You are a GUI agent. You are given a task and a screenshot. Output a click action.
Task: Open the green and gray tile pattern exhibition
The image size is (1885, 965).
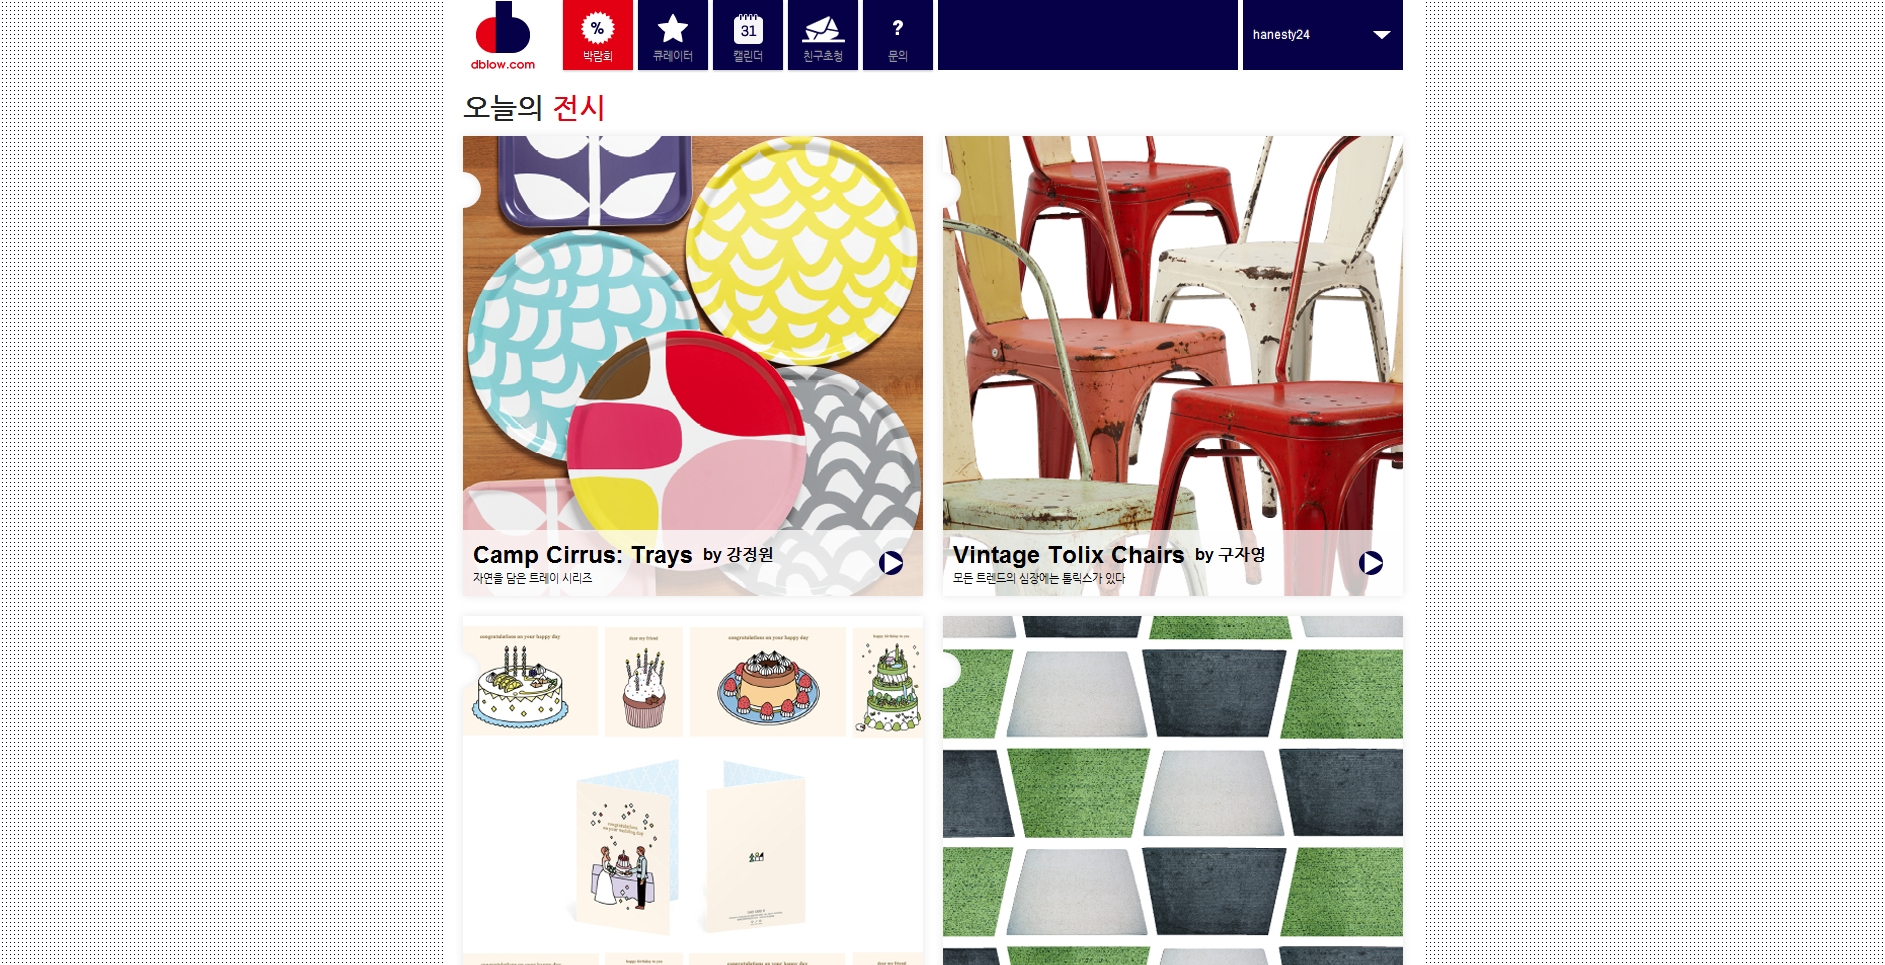pyautogui.click(x=1173, y=790)
